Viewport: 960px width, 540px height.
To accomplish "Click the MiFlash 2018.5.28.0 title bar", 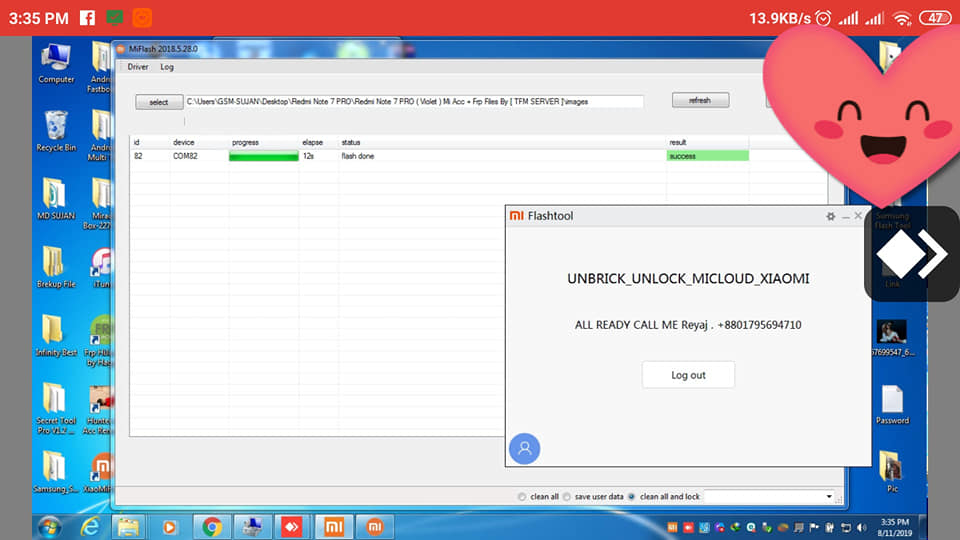I will click(163, 49).
